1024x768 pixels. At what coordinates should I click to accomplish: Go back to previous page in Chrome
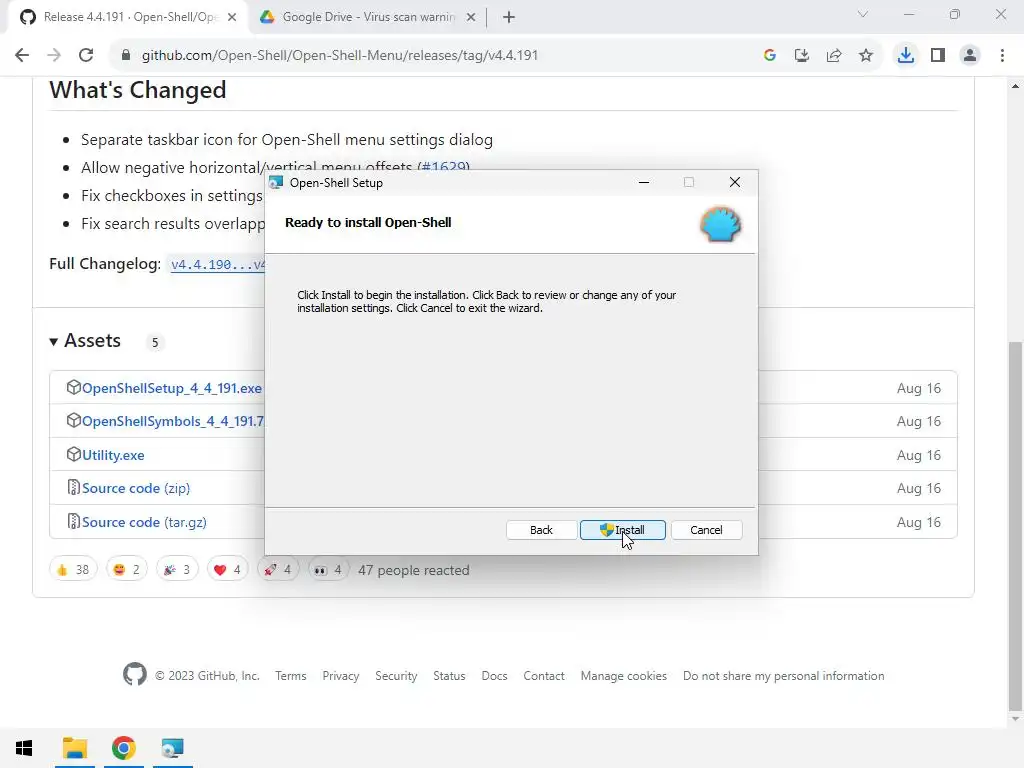tap(22, 56)
